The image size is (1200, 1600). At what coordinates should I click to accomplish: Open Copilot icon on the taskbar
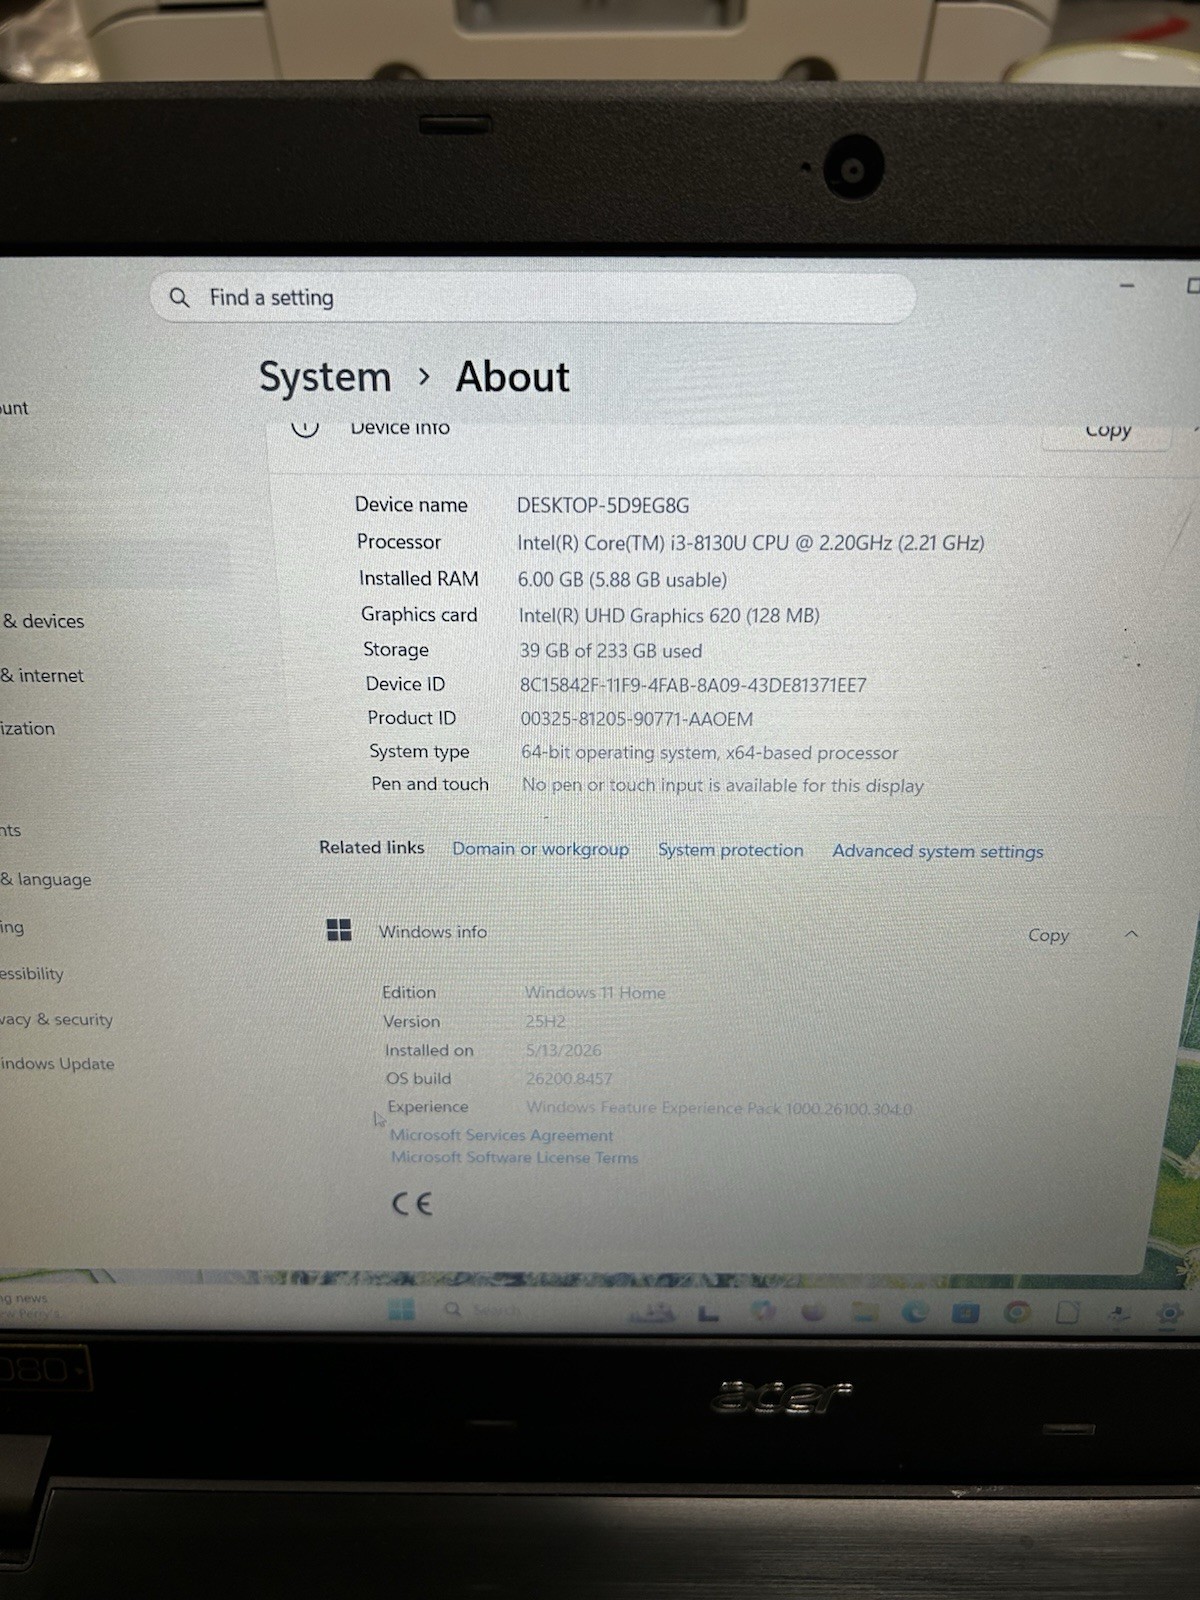click(763, 1311)
